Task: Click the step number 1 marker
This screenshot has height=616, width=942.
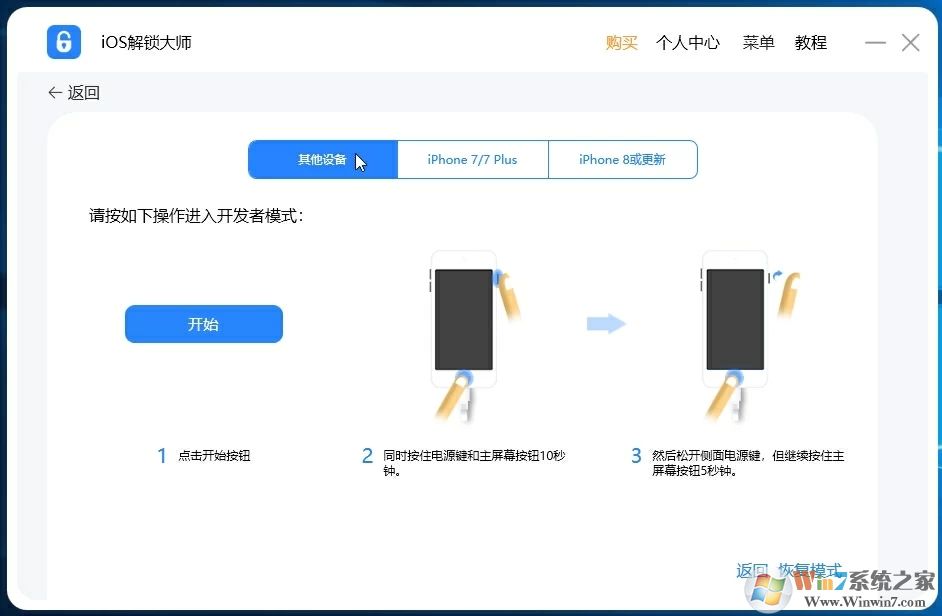Action: 162,455
